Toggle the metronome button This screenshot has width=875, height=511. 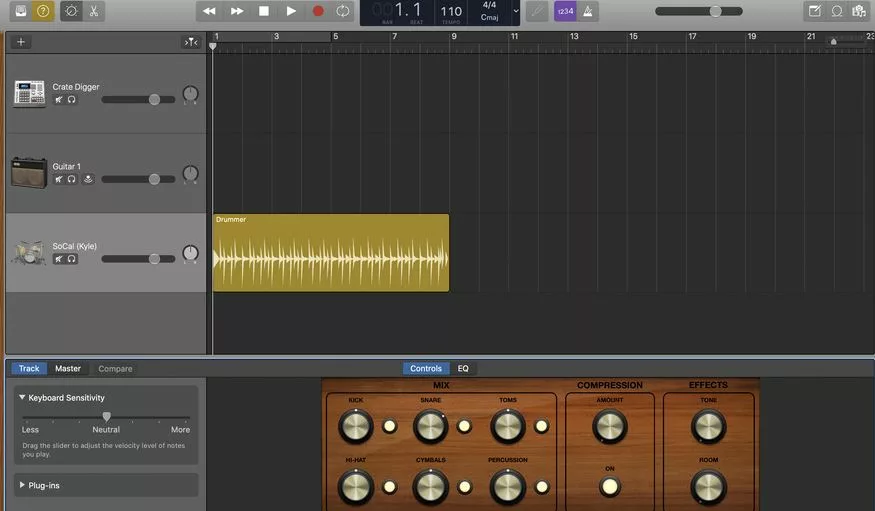(x=588, y=11)
